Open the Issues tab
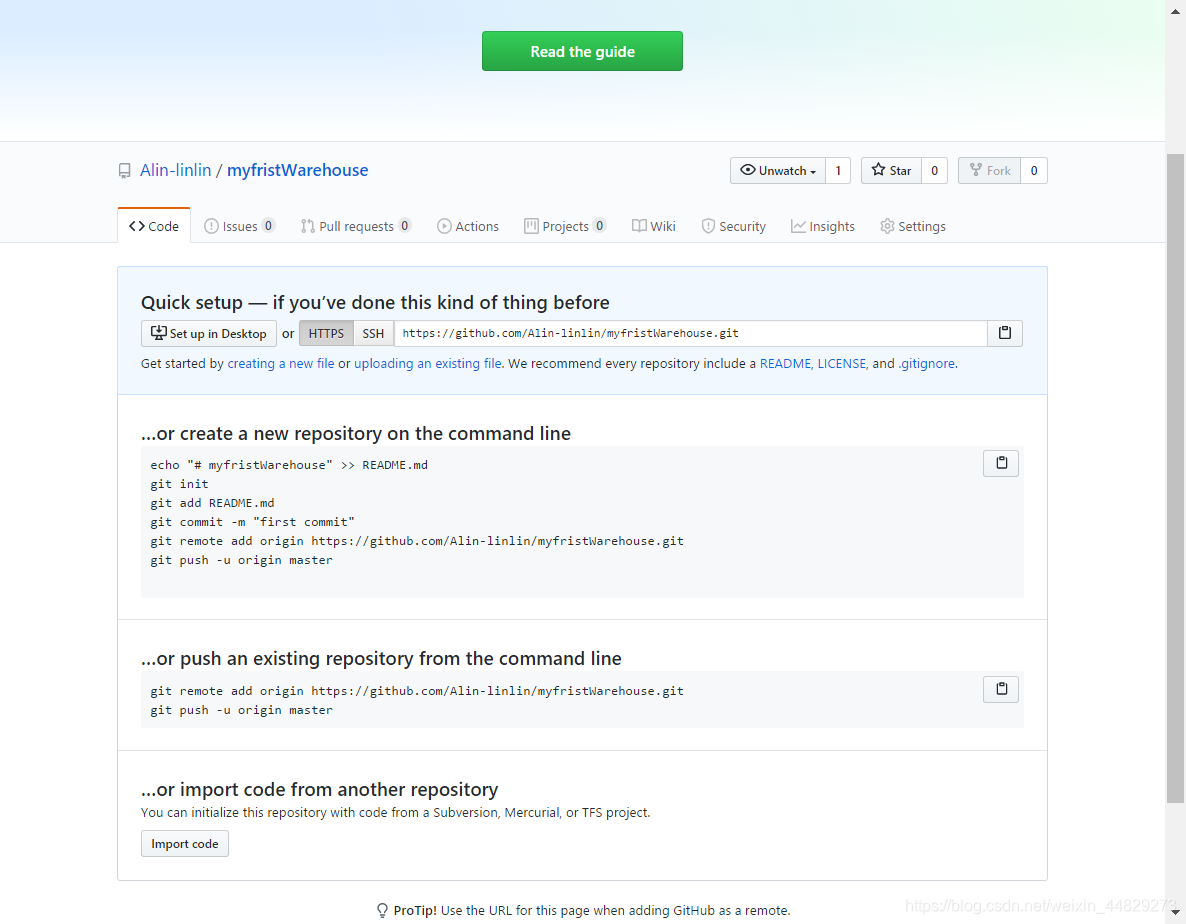The image size is (1186, 924). 239,226
